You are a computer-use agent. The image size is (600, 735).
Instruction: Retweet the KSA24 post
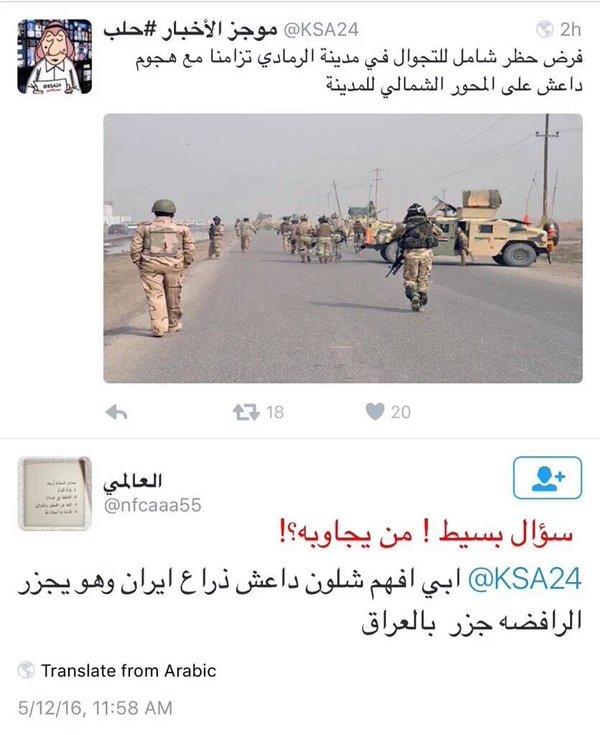point(246,412)
